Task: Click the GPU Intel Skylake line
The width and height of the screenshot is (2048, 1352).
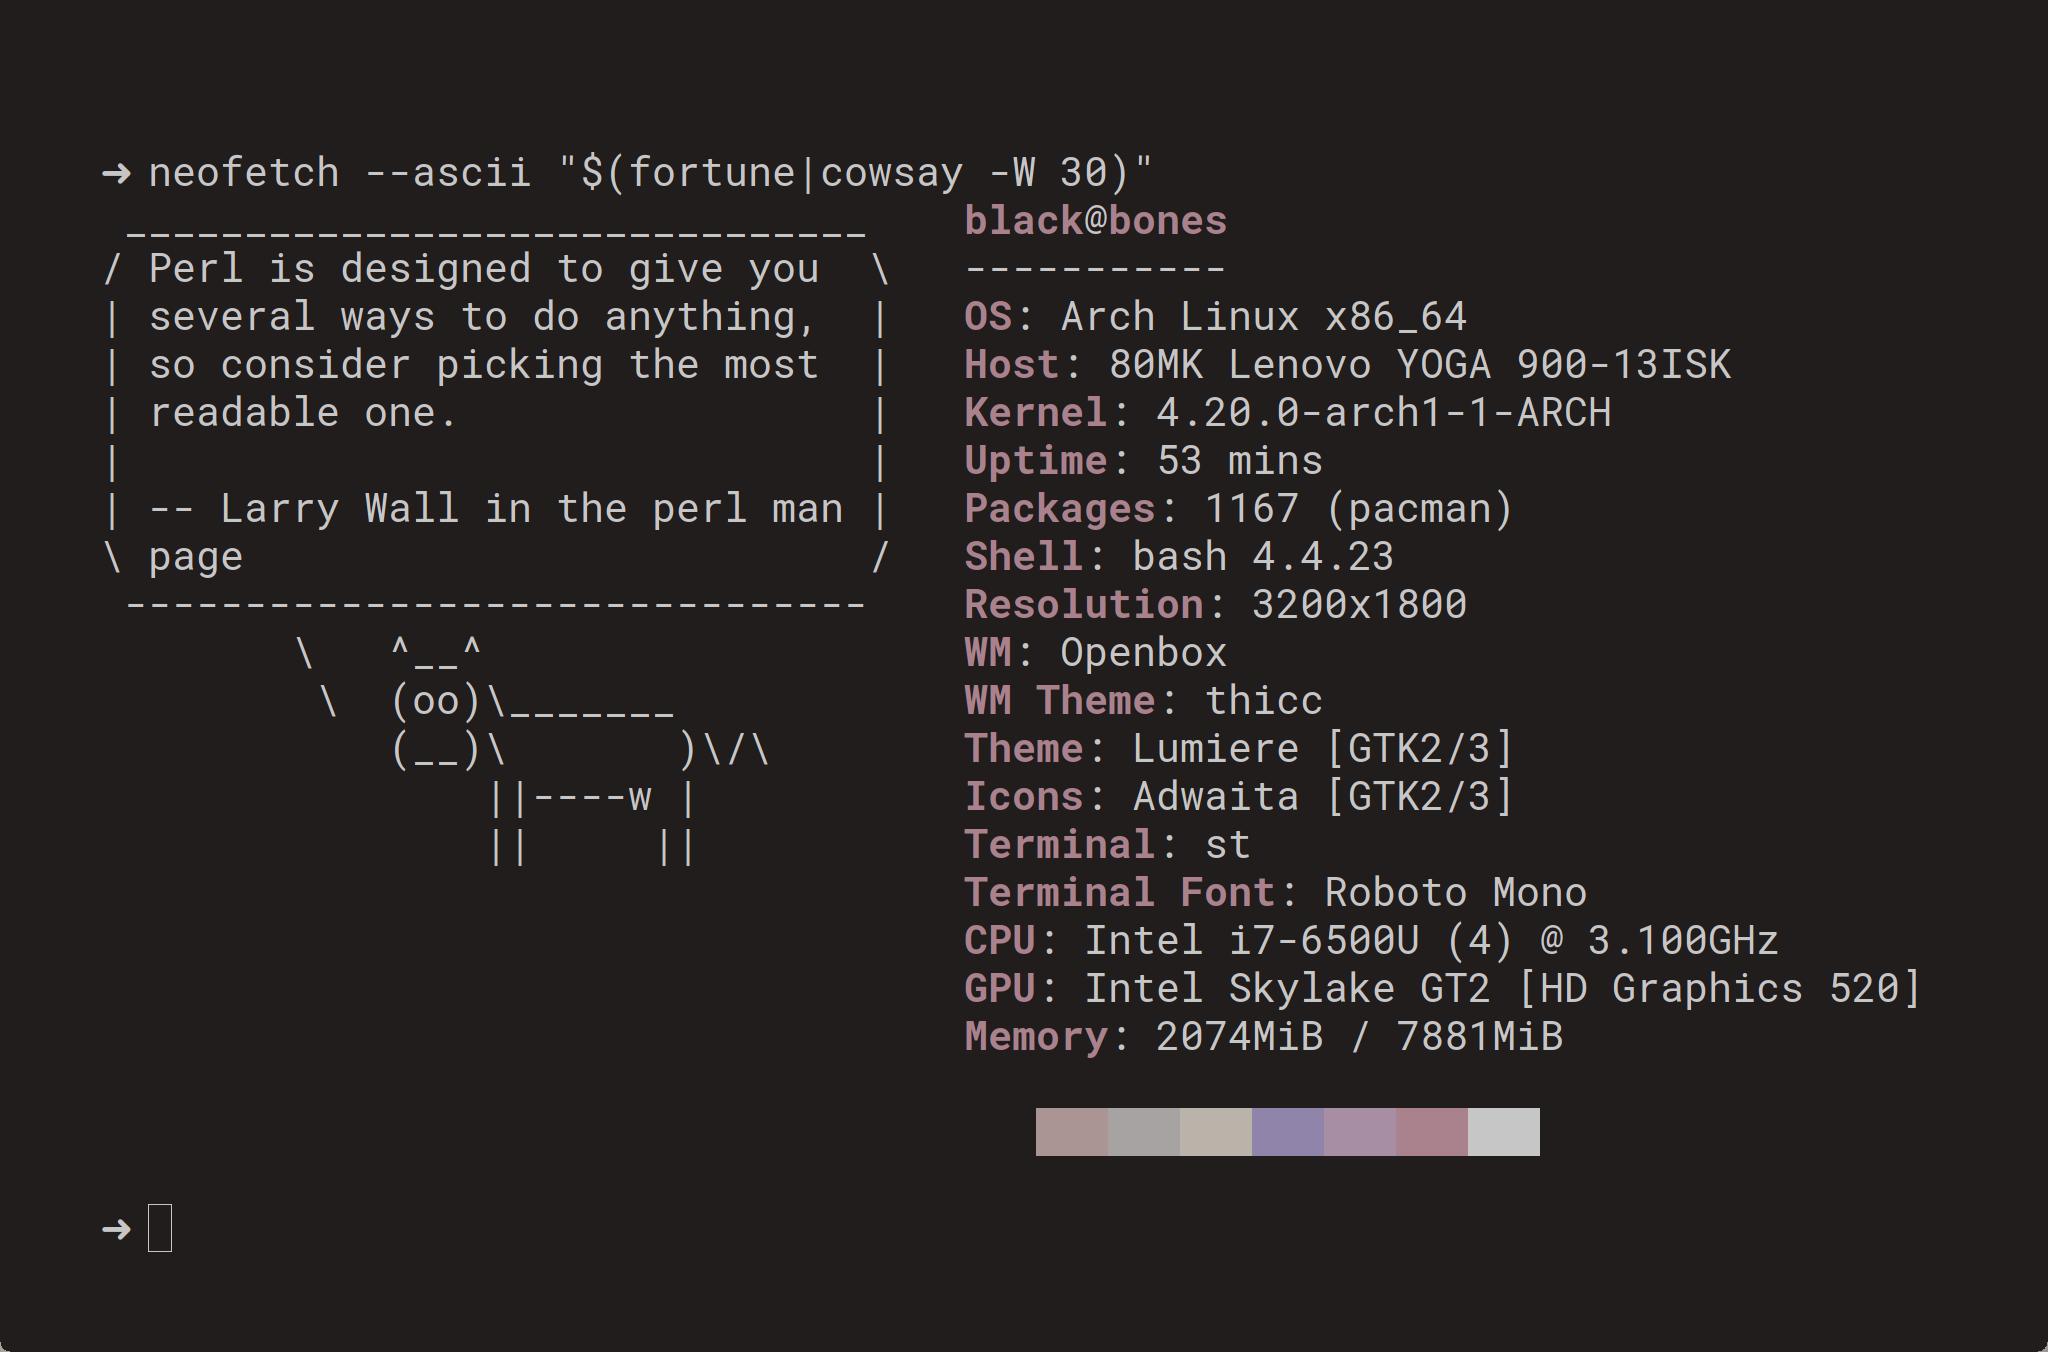Action: click(x=1443, y=989)
